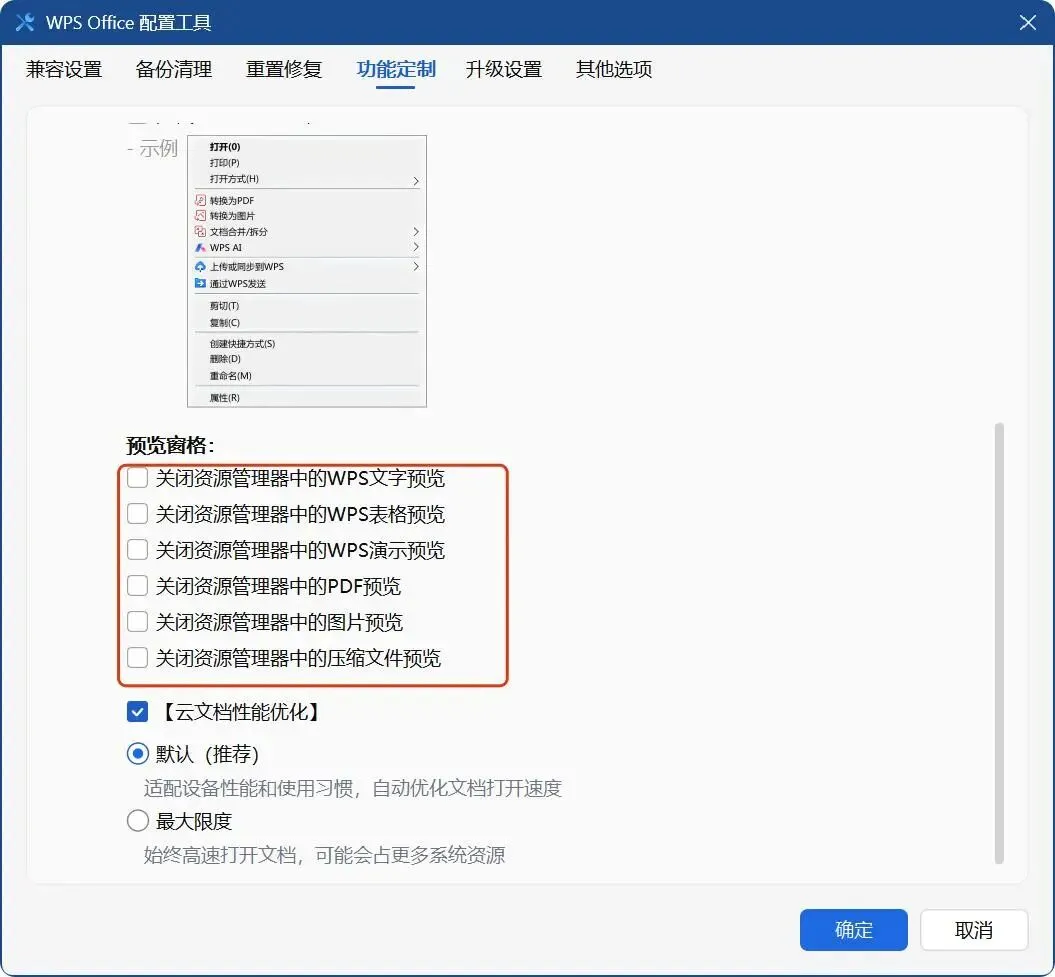
Task: Check 关闭资源管理器中的WPS文字预览
Action: click(x=137, y=478)
